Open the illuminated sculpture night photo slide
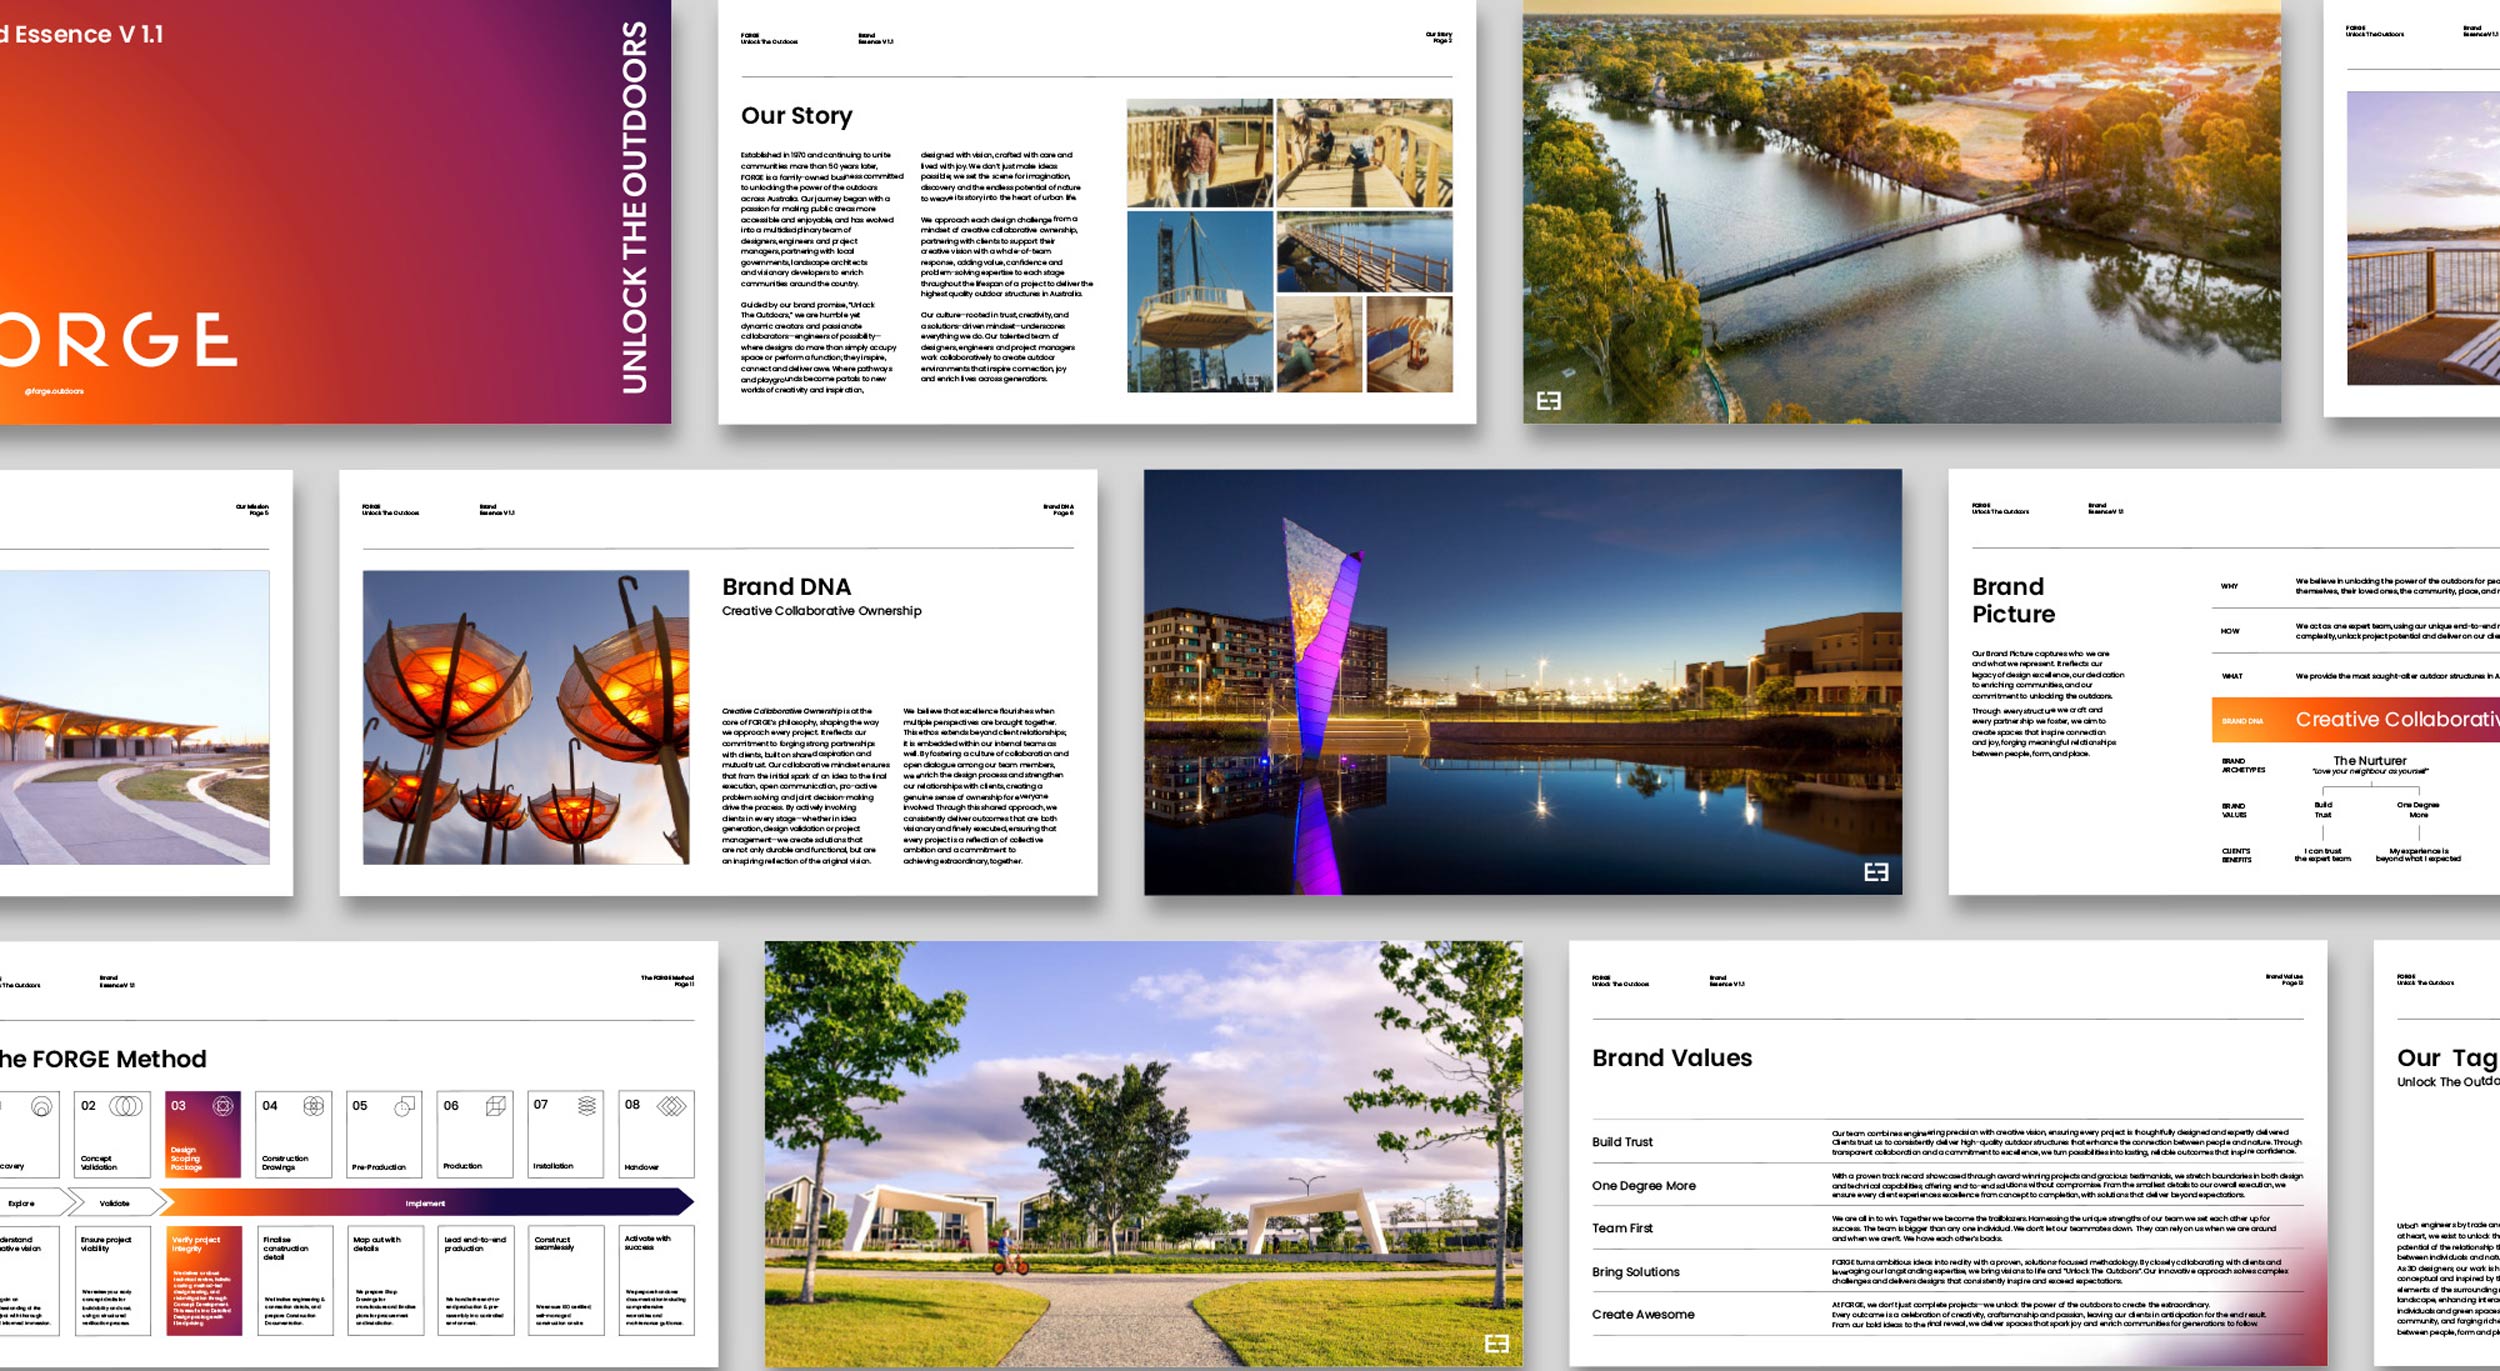The image size is (2500, 1371). tap(1523, 682)
